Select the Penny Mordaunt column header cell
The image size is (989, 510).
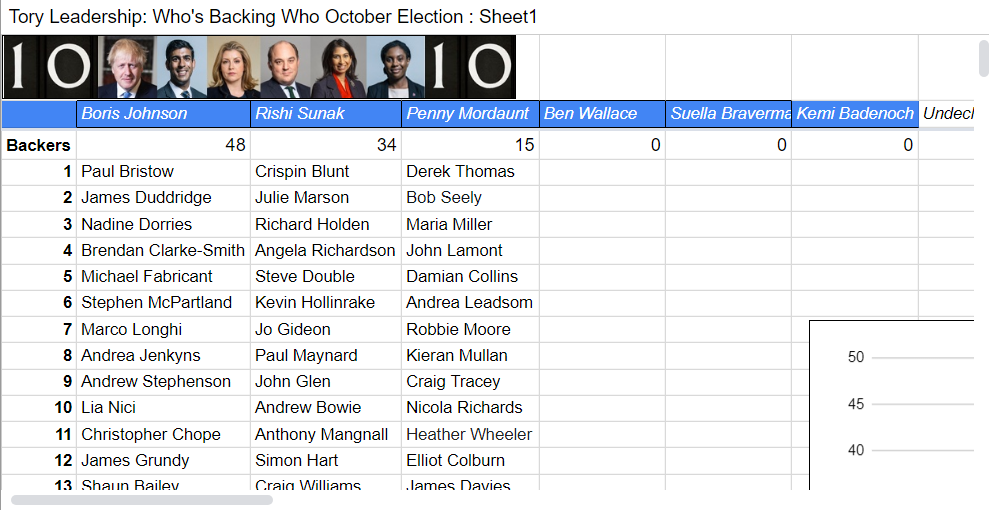coord(470,114)
